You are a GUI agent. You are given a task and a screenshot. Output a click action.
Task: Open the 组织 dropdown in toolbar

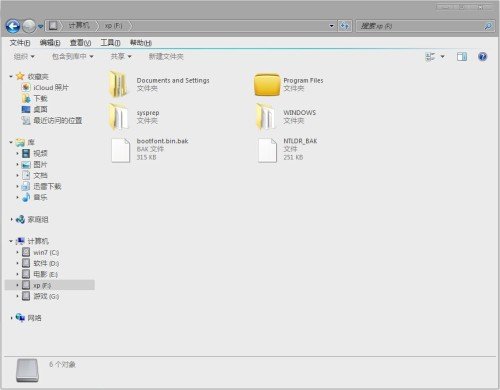pyautogui.click(x=24, y=56)
